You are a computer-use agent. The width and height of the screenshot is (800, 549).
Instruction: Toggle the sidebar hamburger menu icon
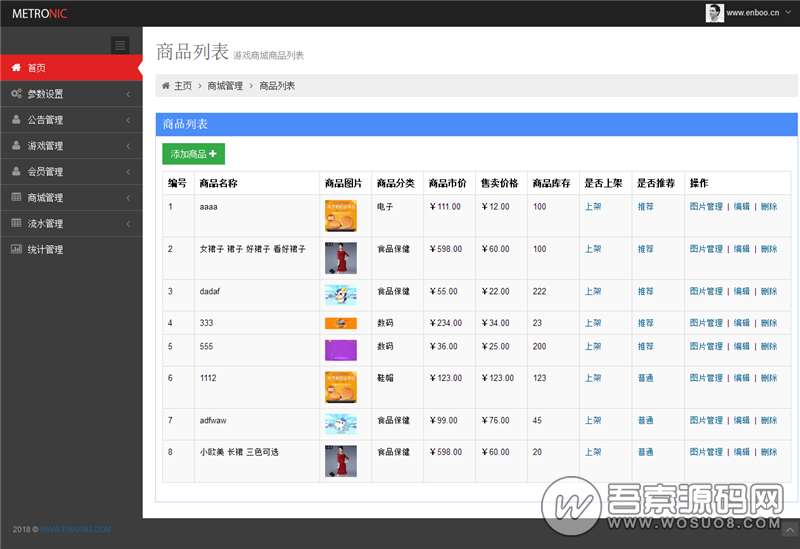pyautogui.click(x=120, y=45)
